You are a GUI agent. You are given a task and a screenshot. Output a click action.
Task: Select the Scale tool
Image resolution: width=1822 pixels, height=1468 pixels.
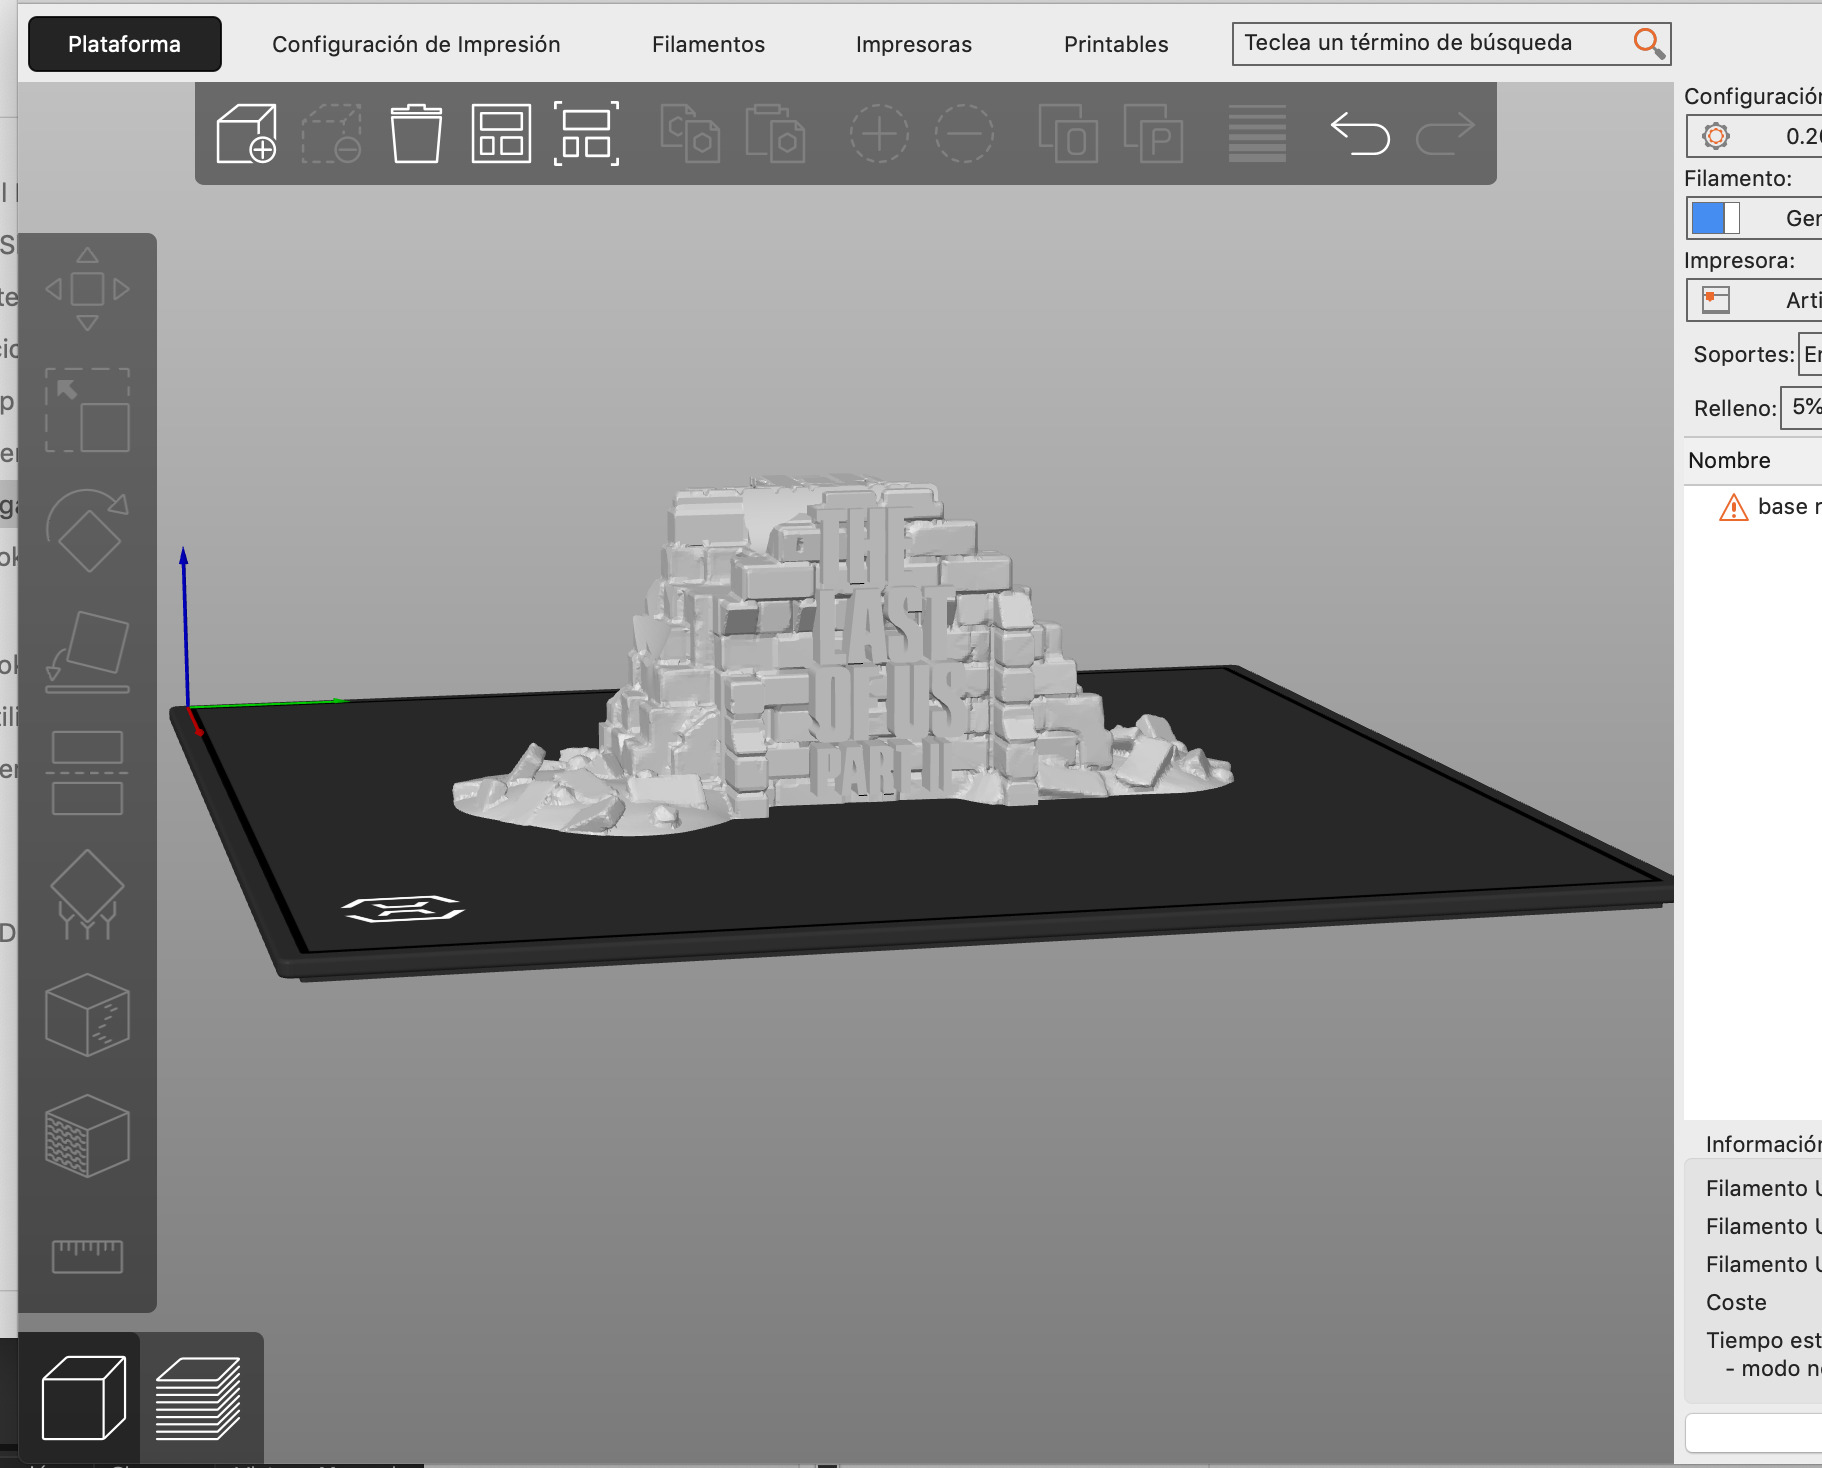point(87,410)
